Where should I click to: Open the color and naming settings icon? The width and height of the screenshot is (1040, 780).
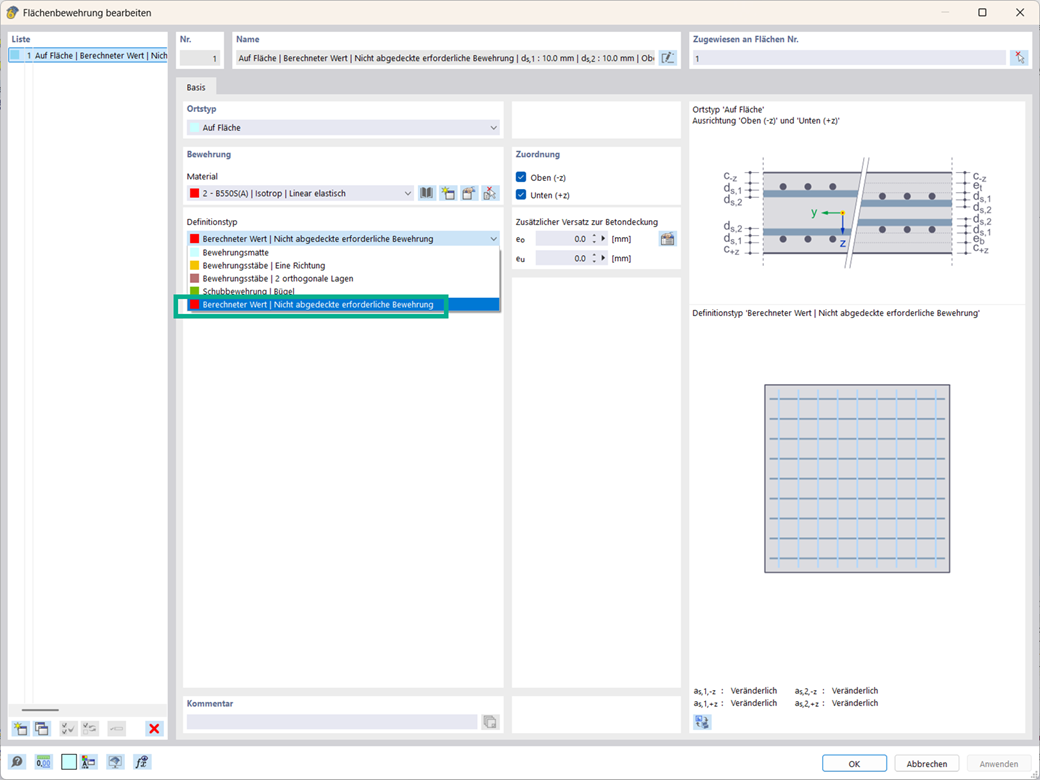pos(89,762)
